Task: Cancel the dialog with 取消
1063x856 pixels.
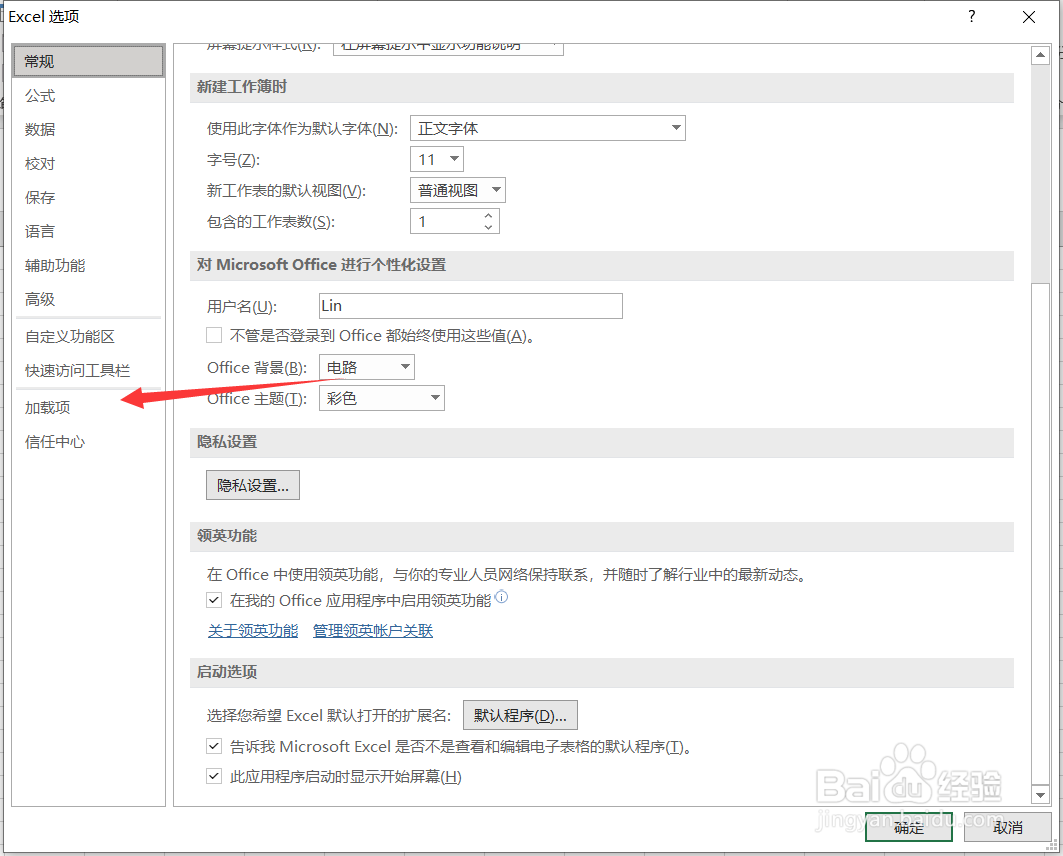Action: tap(1007, 827)
